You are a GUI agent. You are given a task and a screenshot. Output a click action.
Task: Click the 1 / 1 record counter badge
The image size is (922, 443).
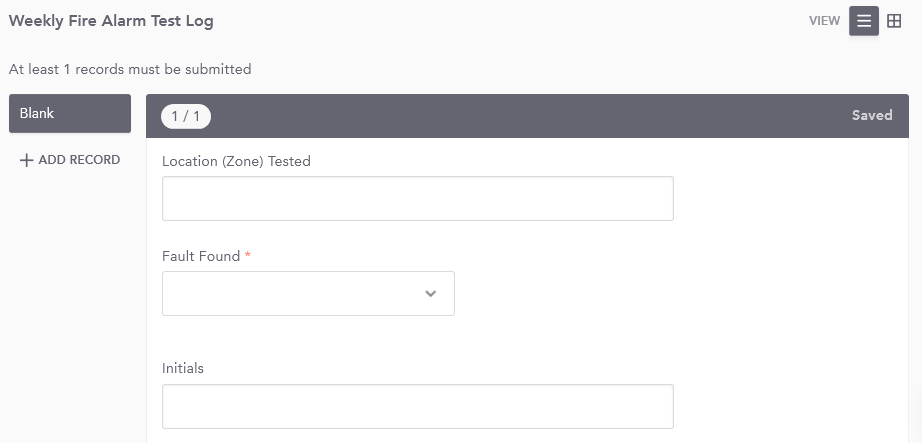[186, 116]
